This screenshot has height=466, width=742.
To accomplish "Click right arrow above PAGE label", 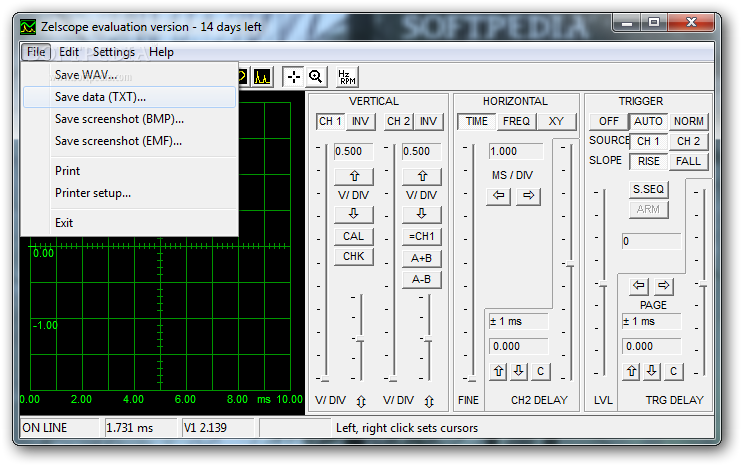I will pos(664,285).
